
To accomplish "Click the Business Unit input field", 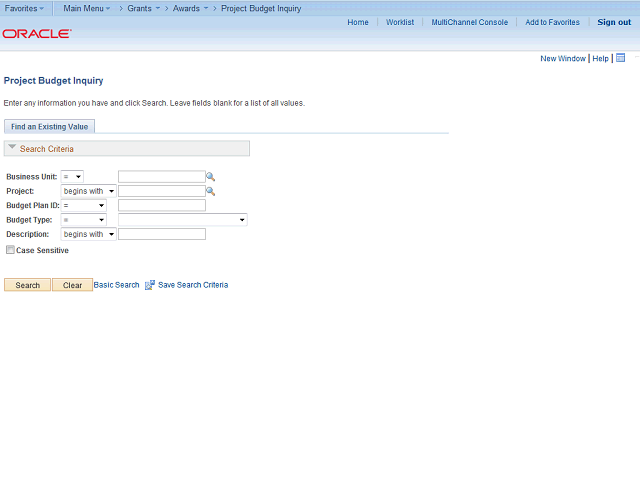I will point(162,177).
